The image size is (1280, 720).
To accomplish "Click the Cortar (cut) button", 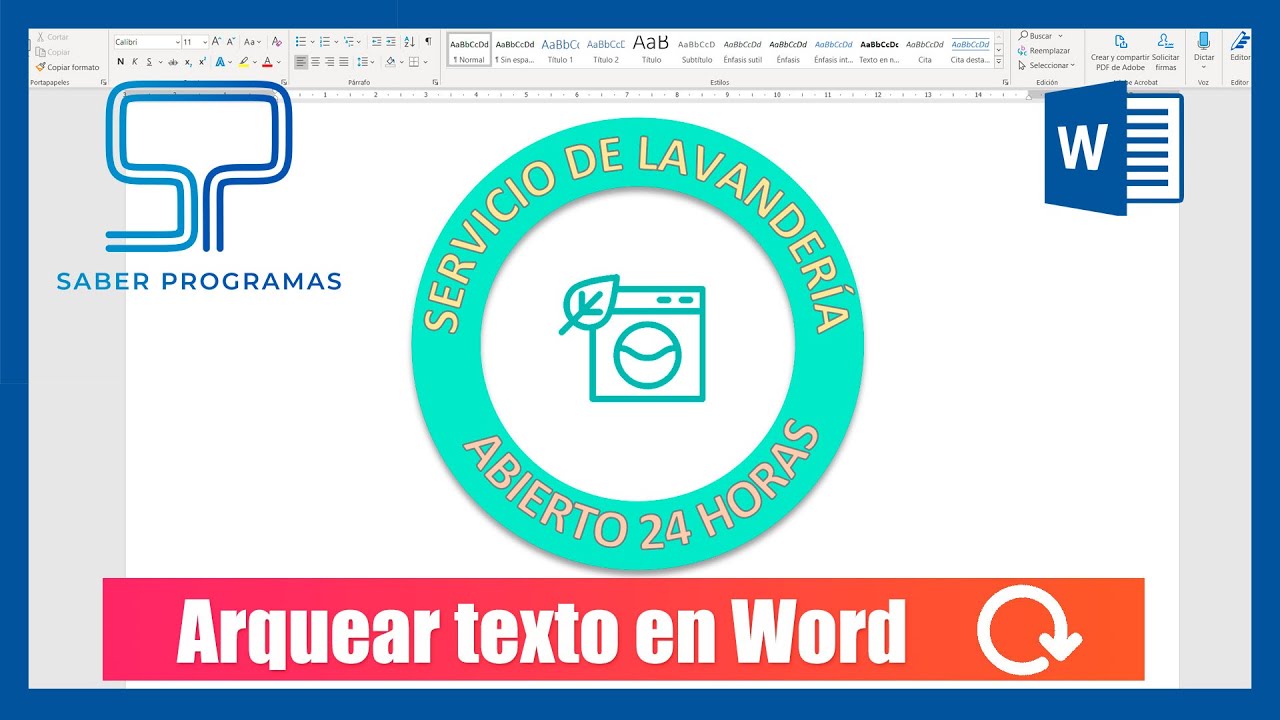I will 52,37.
